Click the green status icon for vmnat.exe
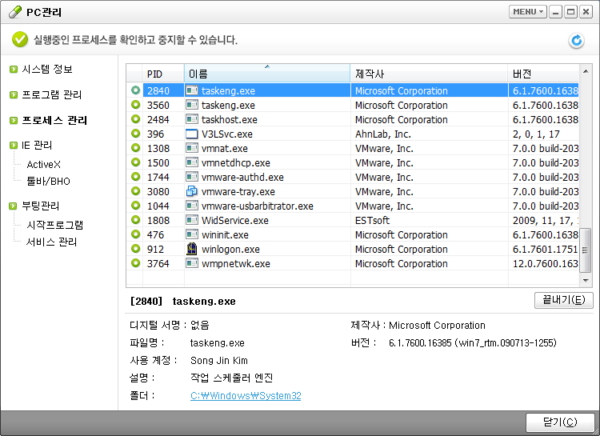 tap(135, 148)
